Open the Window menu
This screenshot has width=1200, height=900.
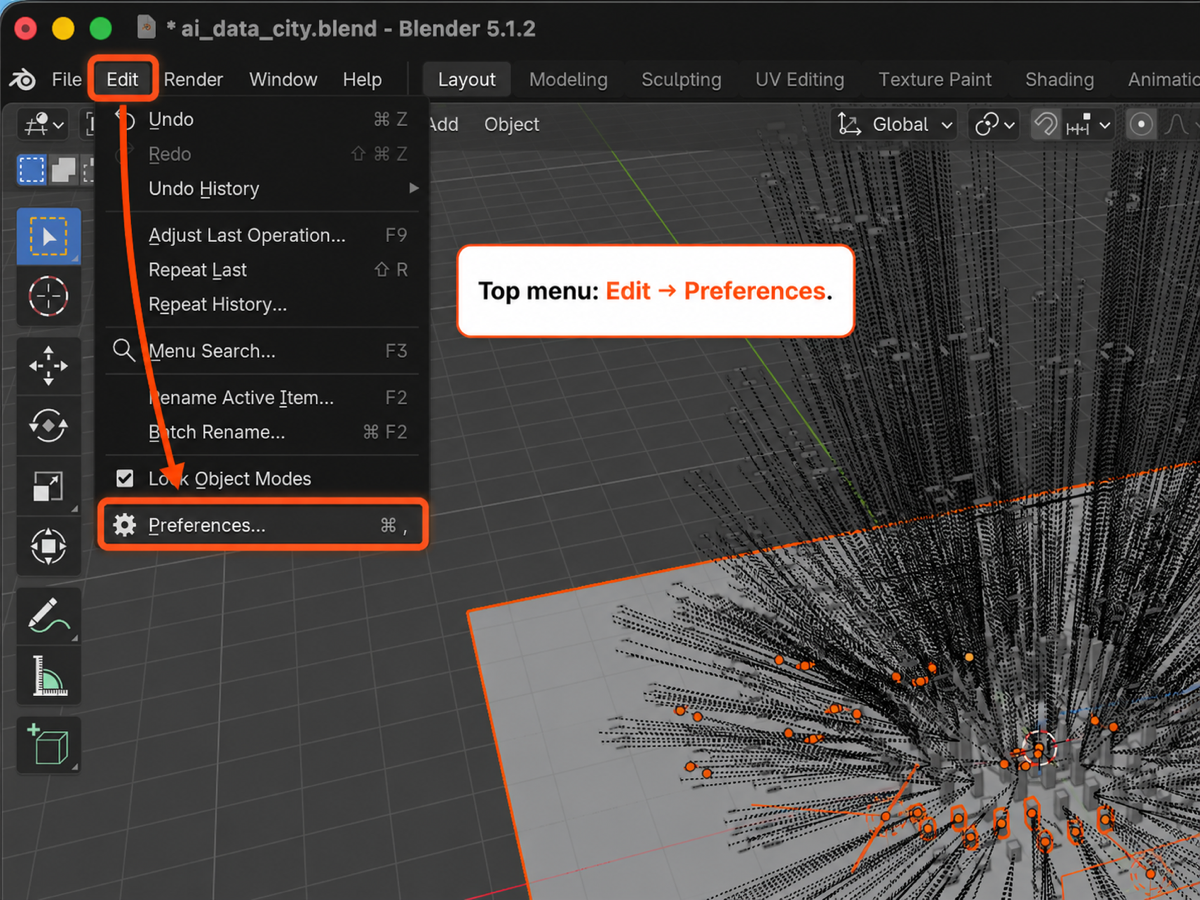tap(283, 79)
